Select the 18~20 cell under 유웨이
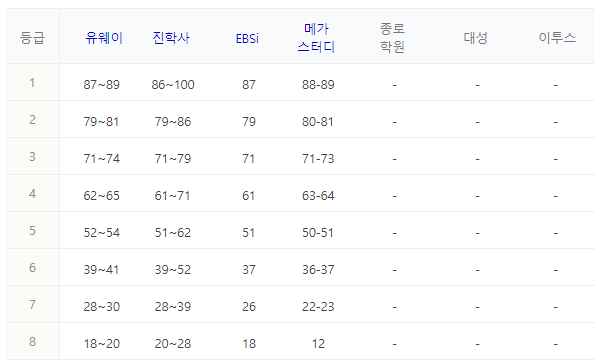Viewport: 595px width, 360px height. 102,344
